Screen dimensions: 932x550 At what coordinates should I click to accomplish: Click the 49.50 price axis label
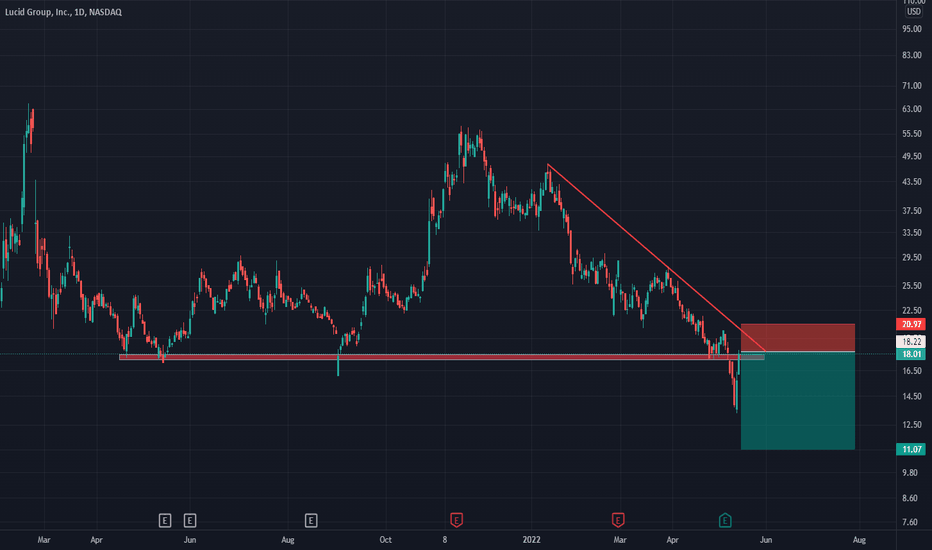tap(912, 156)
